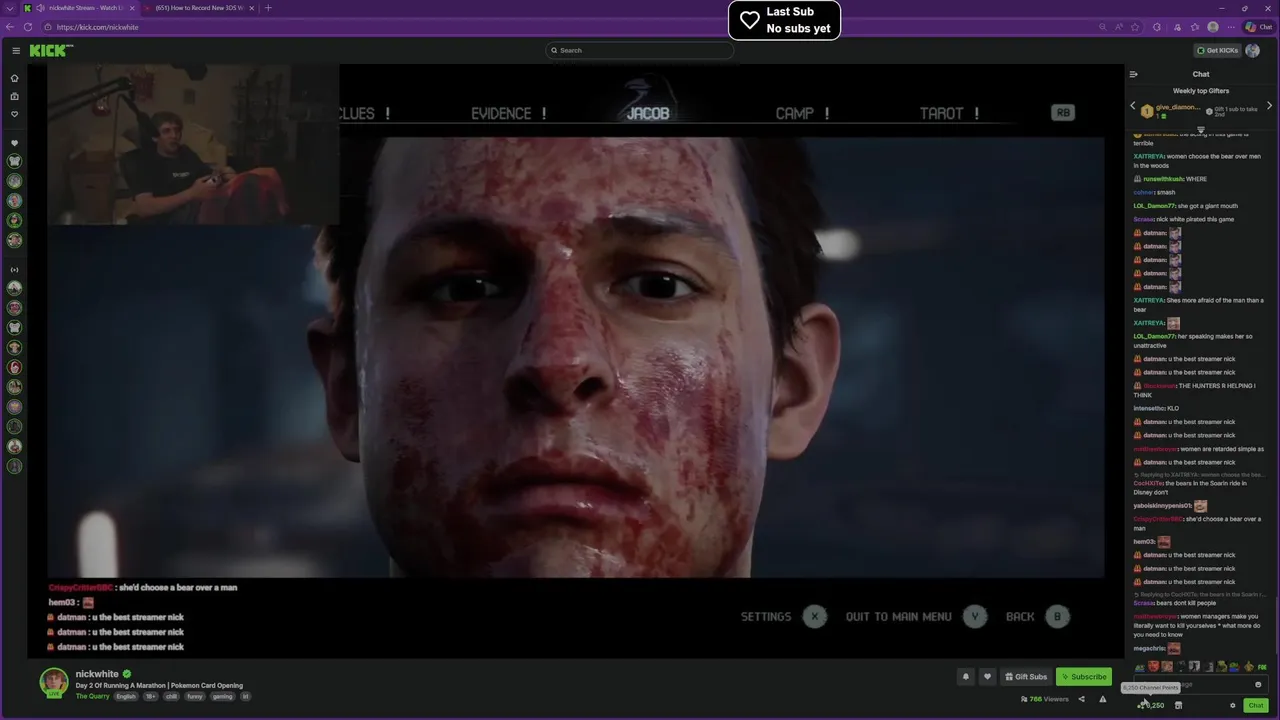Image resolution: width=1280 pixels, height=720 pixels.
Task: Click the 6,250 channel points balance
Action: click(x=1151, y=705)
